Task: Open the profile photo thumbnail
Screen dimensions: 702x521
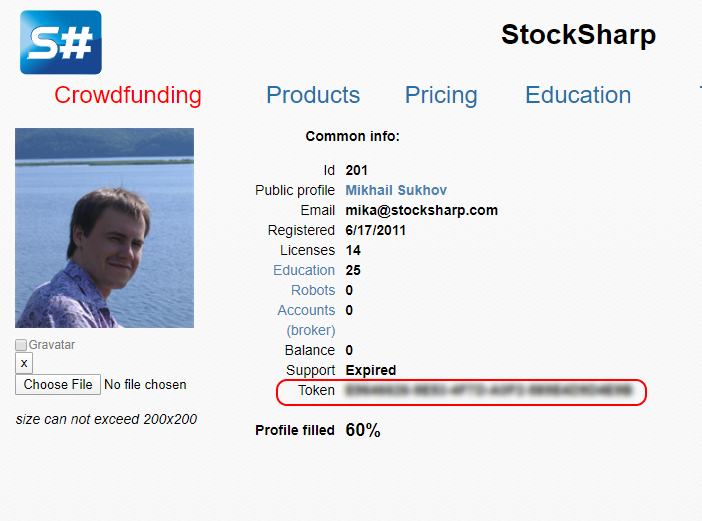Action: [104, 228]
